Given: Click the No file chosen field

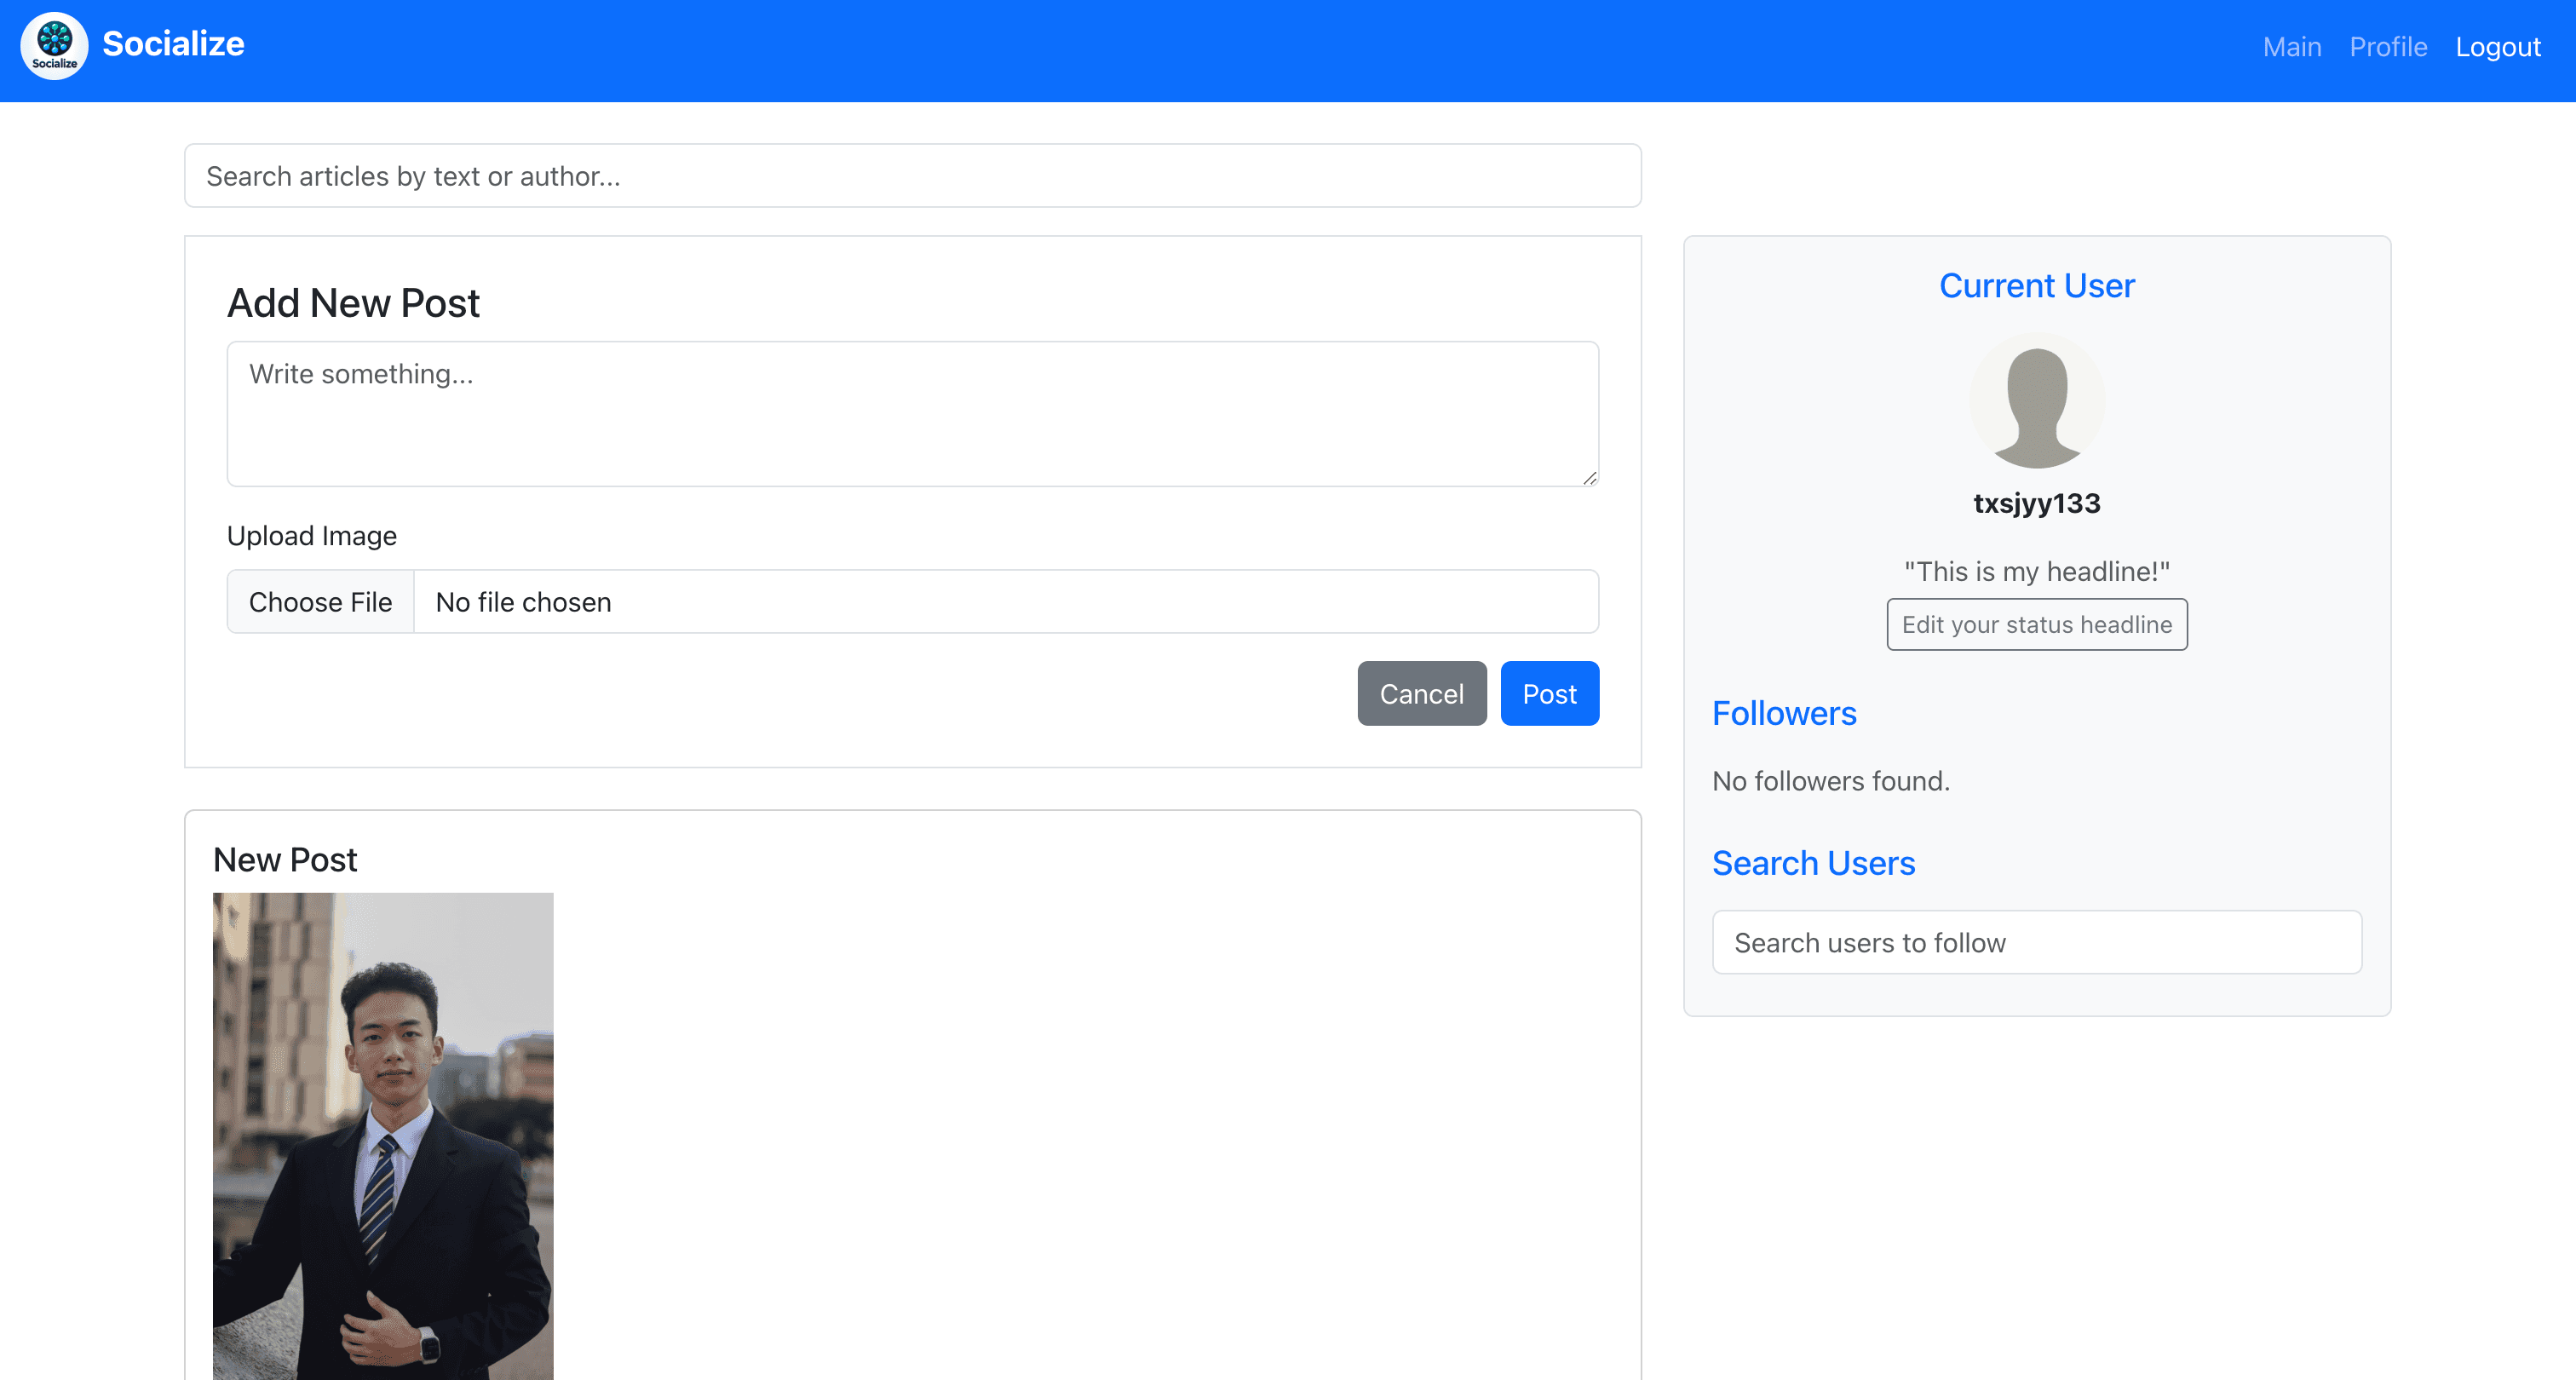Looking at the screenshot, I should [1005, 602].
